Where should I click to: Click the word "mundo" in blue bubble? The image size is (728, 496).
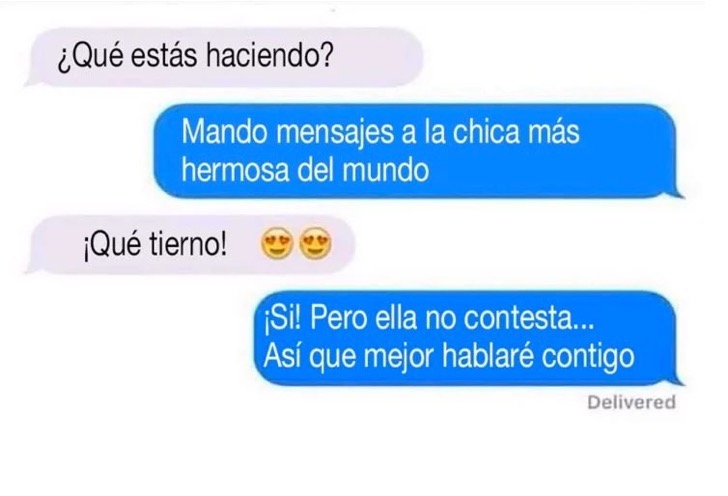[x=386, y=170]
